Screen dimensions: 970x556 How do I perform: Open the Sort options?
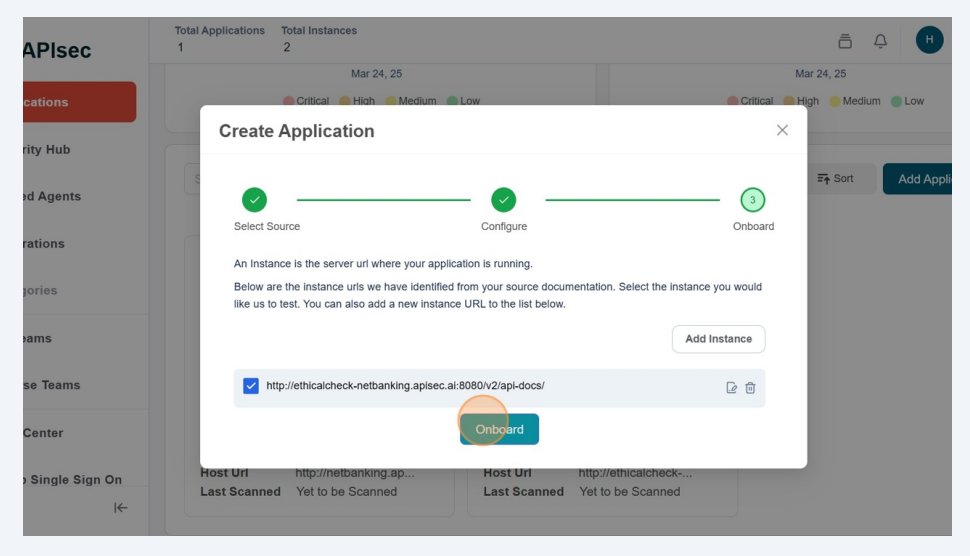(x=836, y=179)
